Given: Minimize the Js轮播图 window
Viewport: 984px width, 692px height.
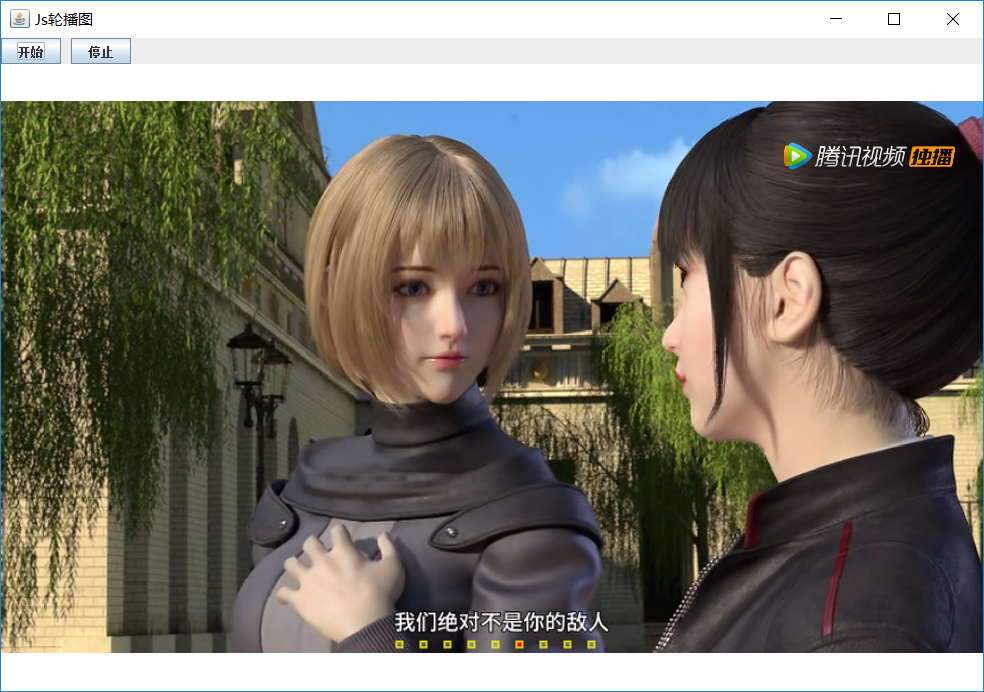Looking at the screenshot, I should point(836,19).
